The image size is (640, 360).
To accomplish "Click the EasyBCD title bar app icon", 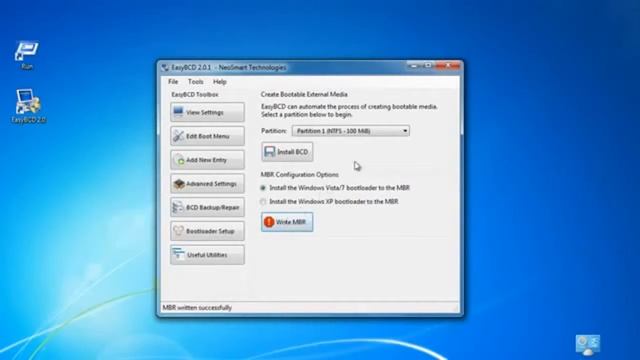I will (x=165, y=67).
